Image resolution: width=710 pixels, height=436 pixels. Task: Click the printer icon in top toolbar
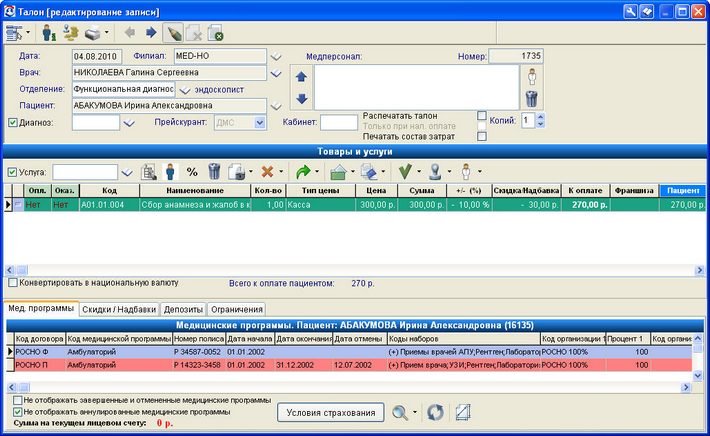click(93, 33)
